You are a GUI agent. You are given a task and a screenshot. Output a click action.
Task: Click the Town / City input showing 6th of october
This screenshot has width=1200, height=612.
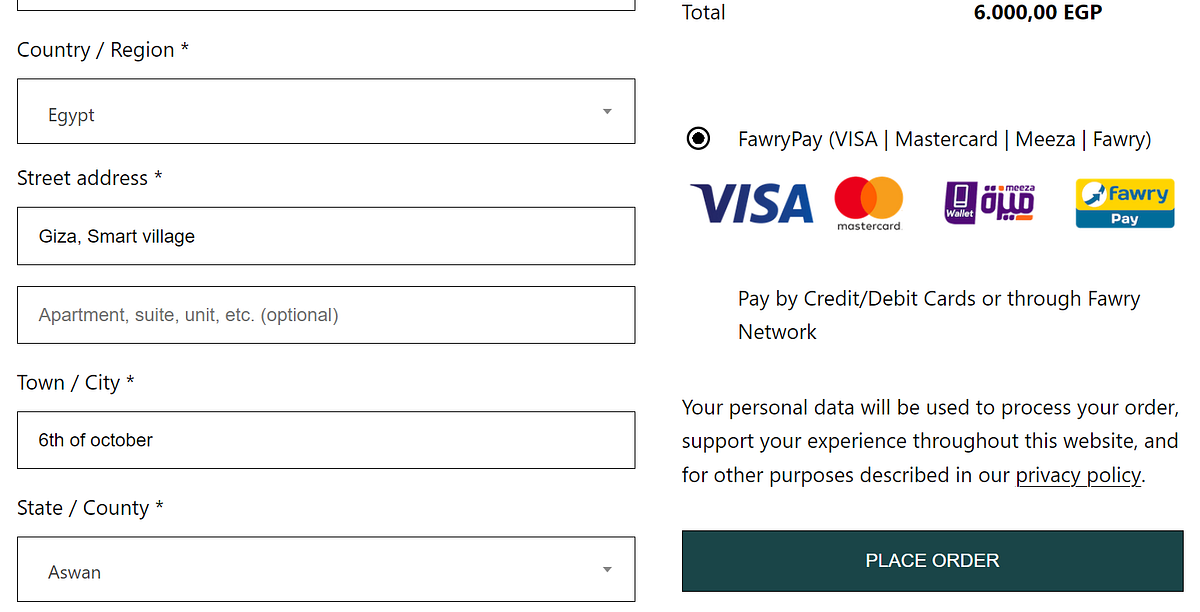(325, 440)
